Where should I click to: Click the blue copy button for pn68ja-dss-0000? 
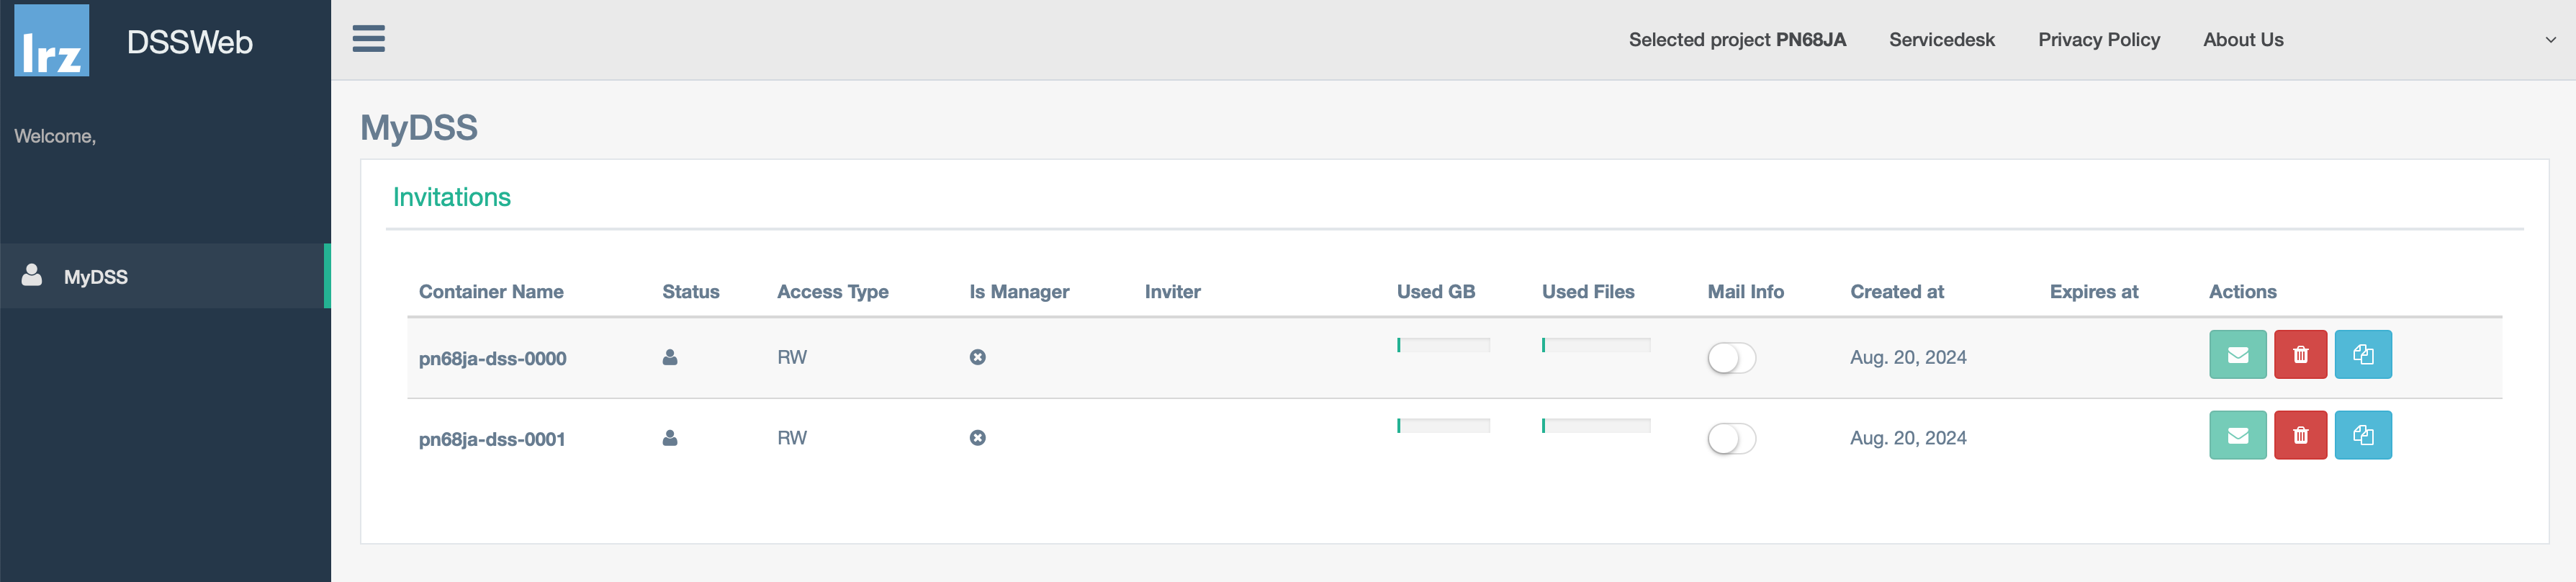pos(2362,355)
